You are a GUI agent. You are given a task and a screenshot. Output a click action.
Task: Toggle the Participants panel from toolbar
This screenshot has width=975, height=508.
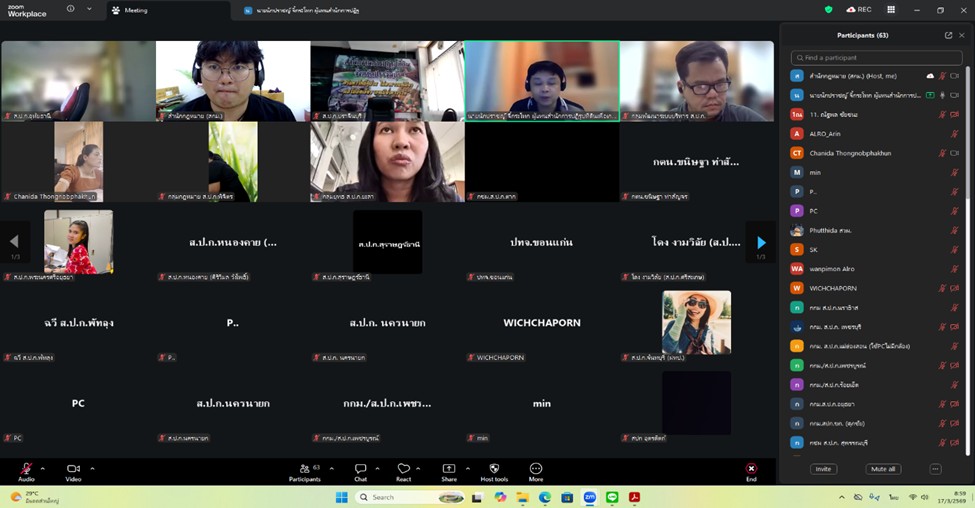coord(304,469)
